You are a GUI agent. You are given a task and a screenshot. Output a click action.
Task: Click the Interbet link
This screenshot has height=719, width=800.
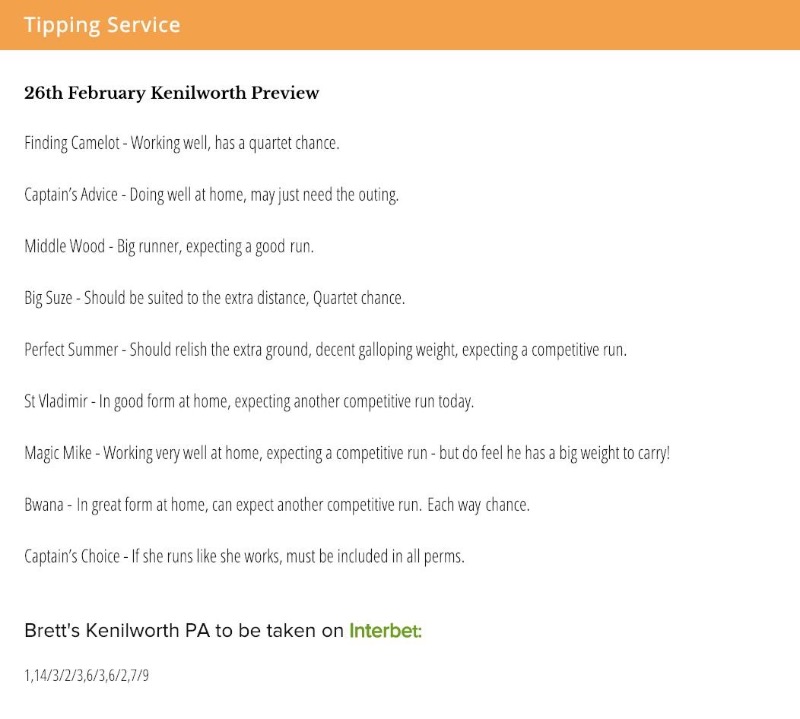[x=385, y=631]
